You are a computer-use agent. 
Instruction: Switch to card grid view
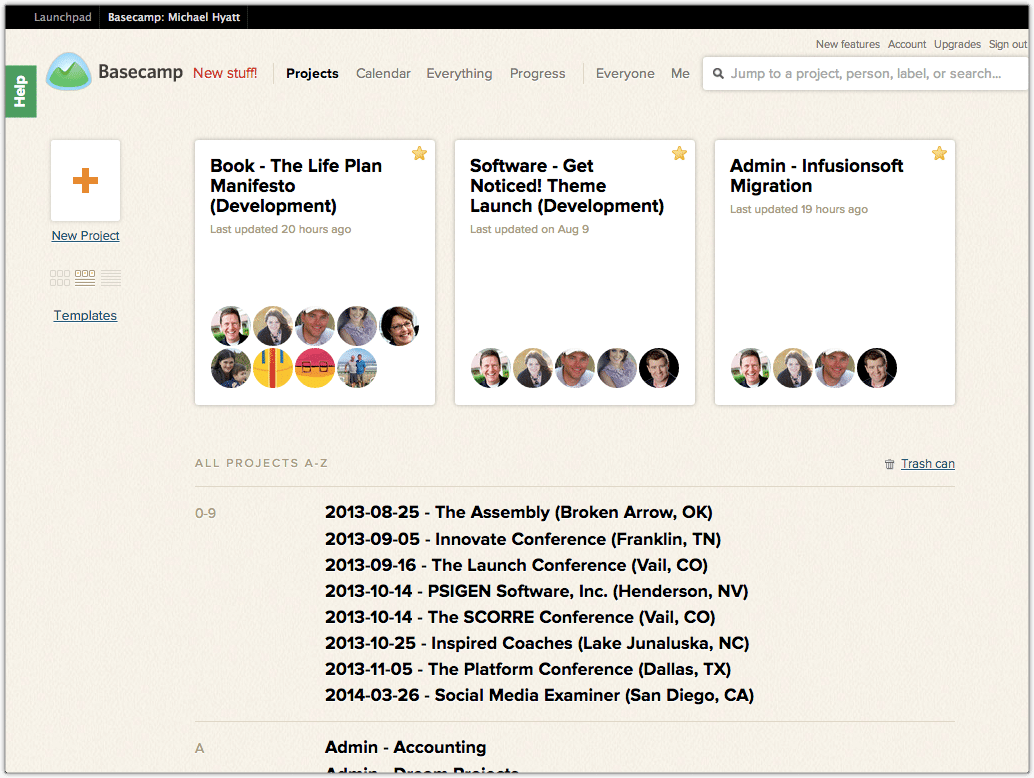(60, 278)
